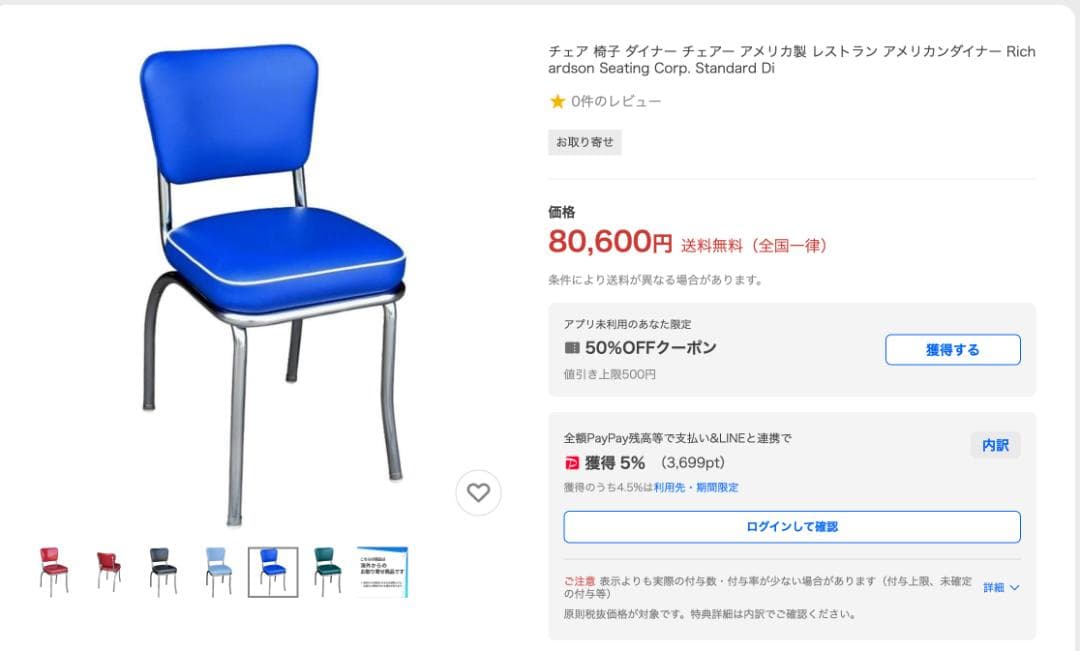Select the currently highlighted blue chair thumbnail
Image resolution: width=1080 pixels, height=651 pixels.
click(273, 570)
